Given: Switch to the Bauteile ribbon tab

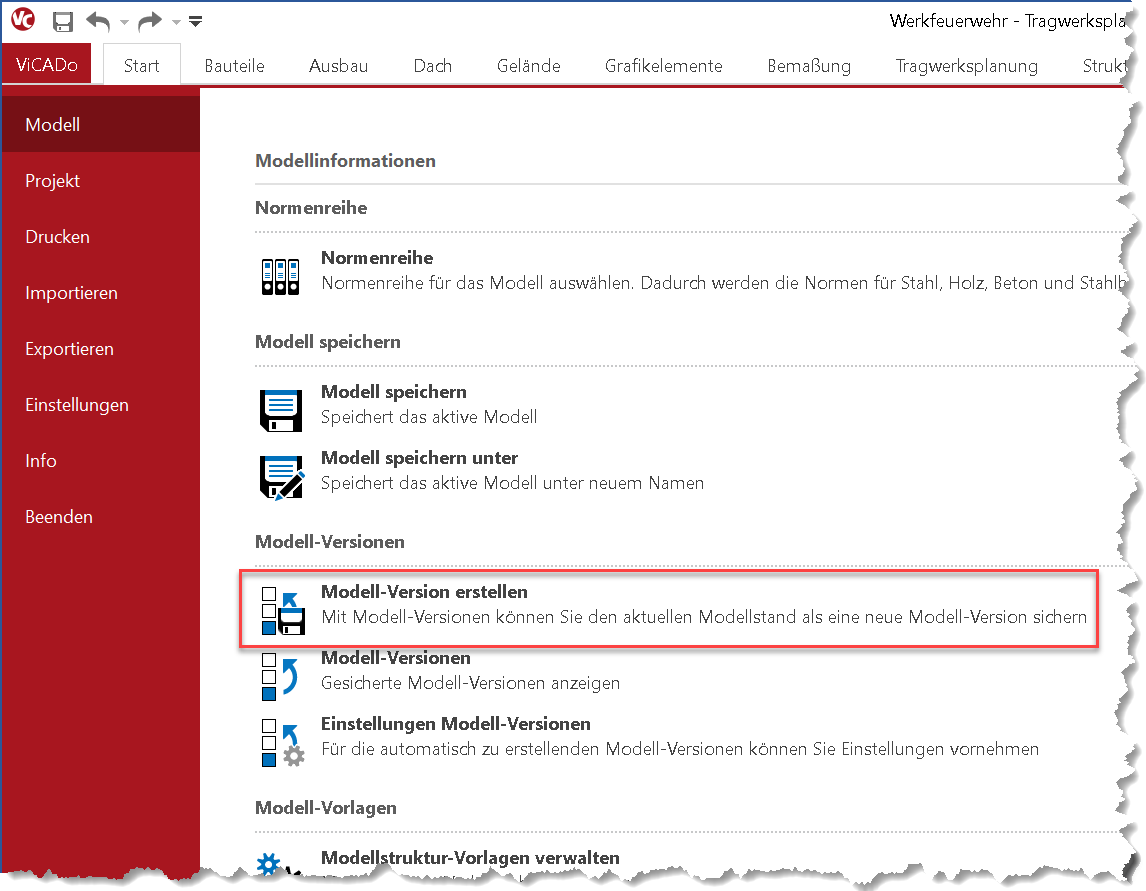Looking at the screenshot, I should click(x=234, y=66).
